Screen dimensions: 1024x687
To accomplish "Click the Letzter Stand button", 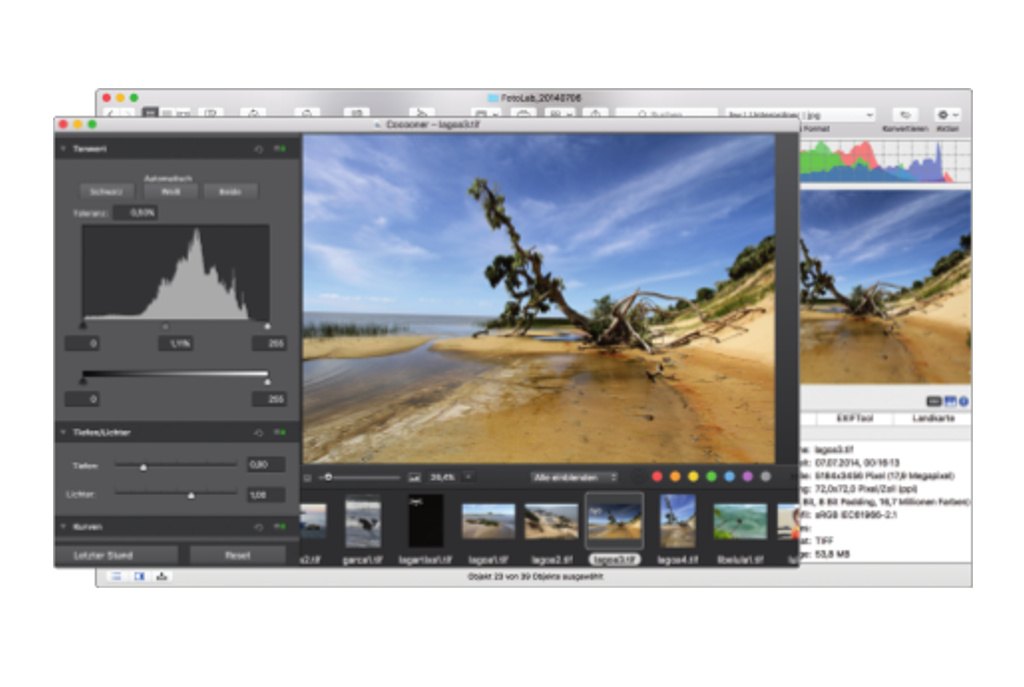I will [x=116, y=556].
